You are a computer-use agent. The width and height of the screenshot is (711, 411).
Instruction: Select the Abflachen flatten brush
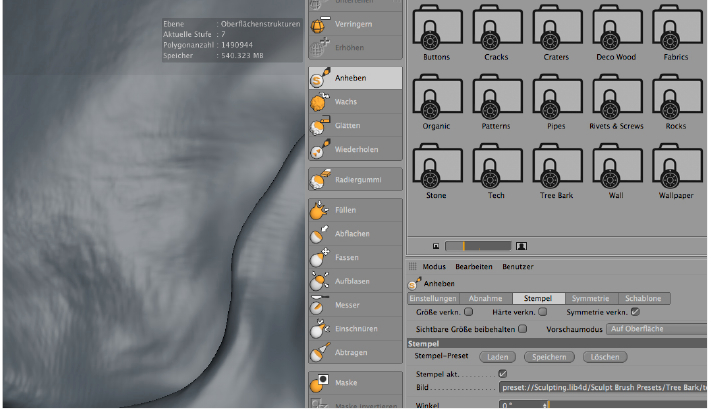354,234
